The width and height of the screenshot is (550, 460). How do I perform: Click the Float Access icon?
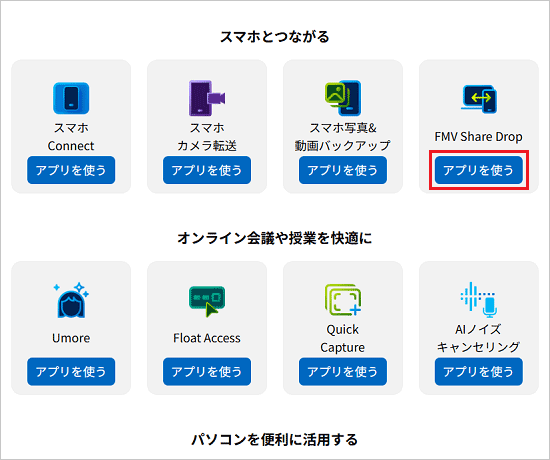[x=207, y=301]
